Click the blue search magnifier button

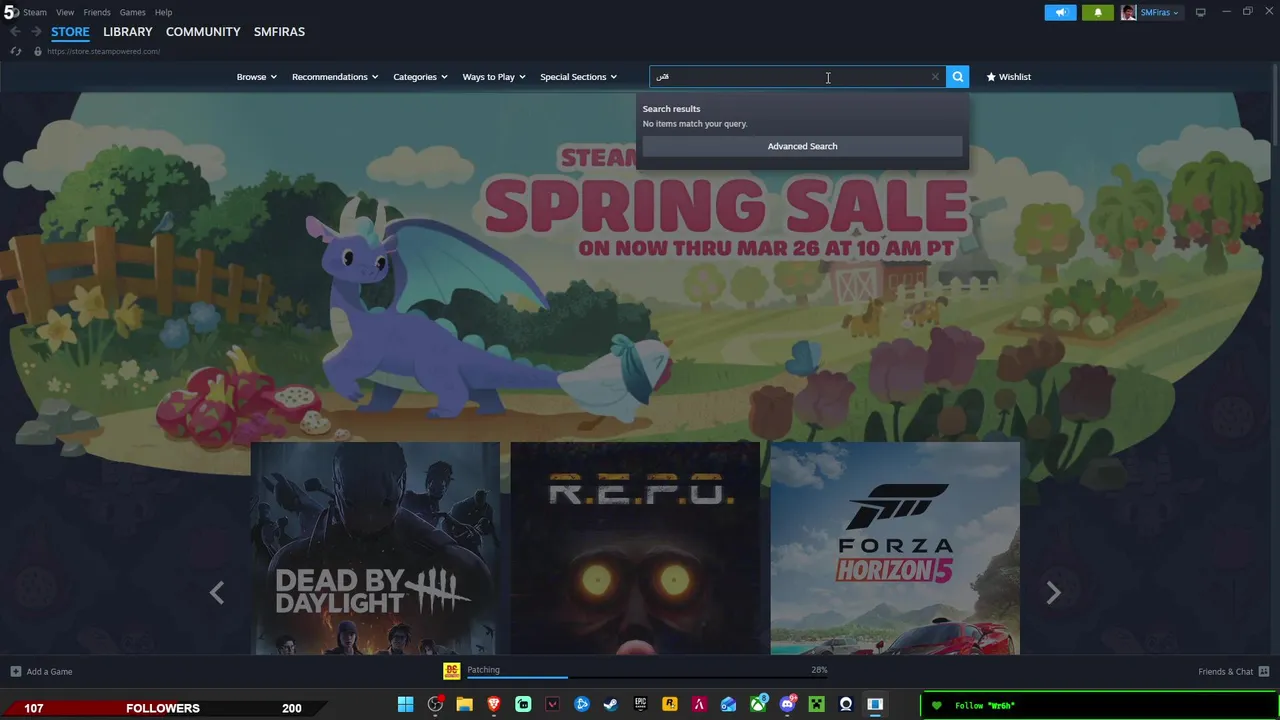pos(957,77)
